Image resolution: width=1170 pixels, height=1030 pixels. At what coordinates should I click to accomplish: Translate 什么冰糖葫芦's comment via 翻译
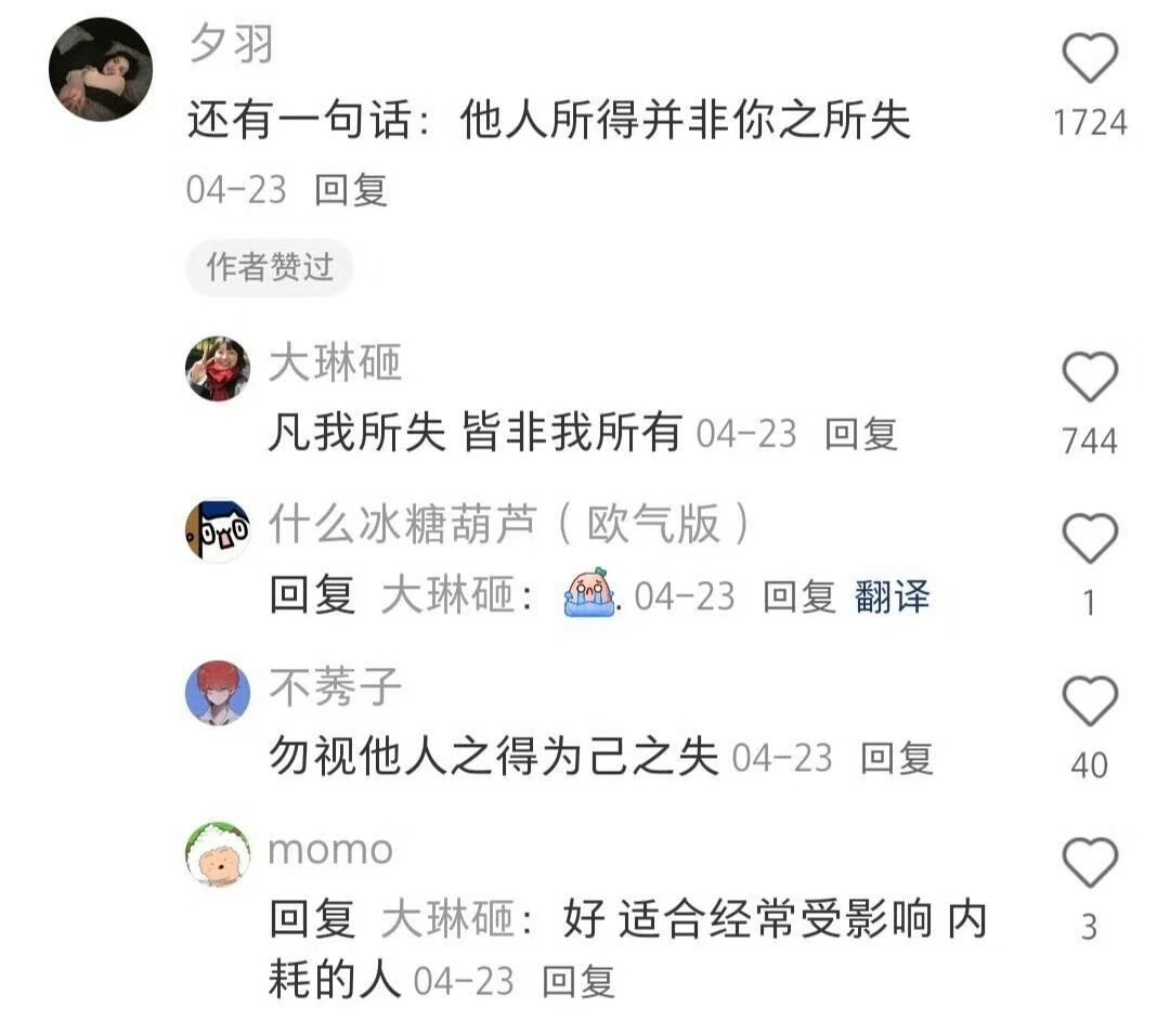(x=892, y=596)
